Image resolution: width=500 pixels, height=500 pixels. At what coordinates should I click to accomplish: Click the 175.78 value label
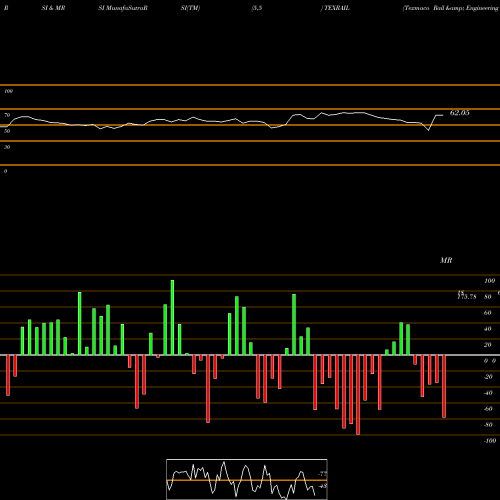467,296
